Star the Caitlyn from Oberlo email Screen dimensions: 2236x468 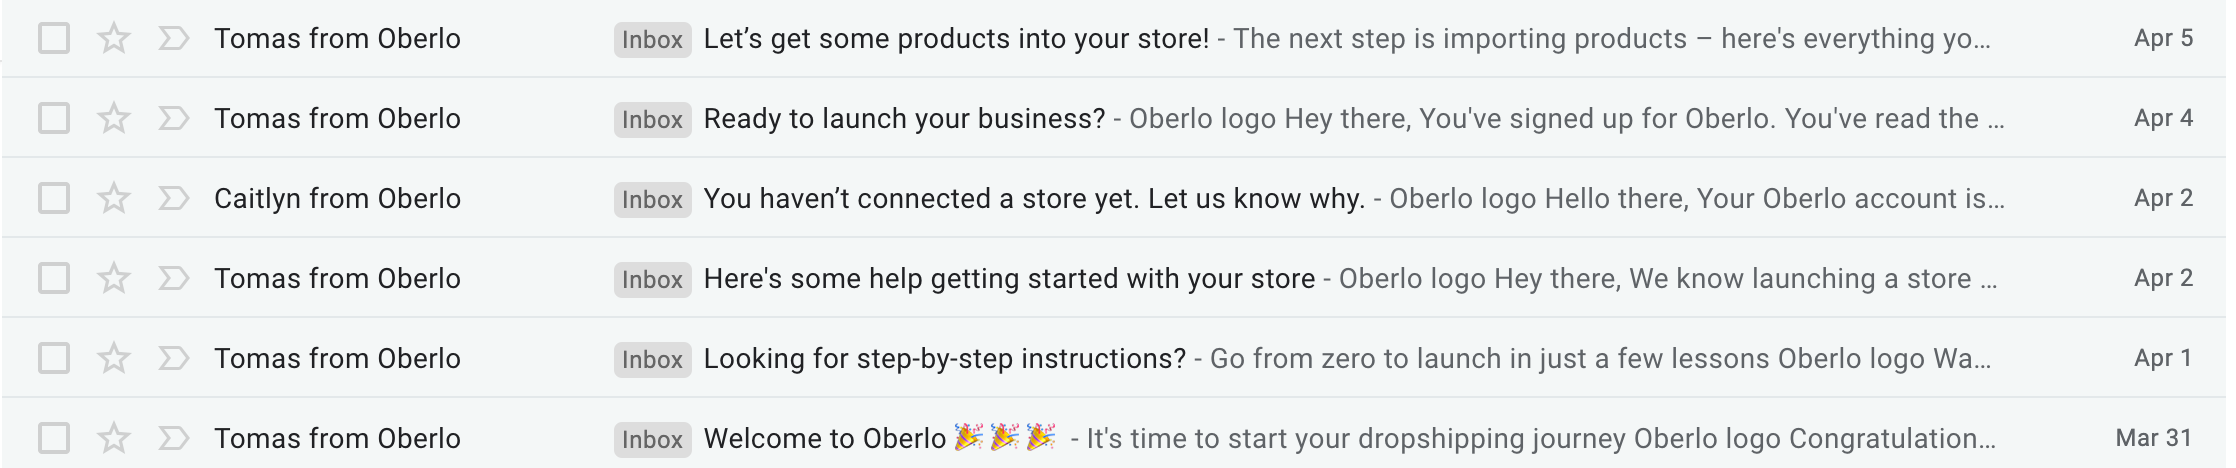114,199
